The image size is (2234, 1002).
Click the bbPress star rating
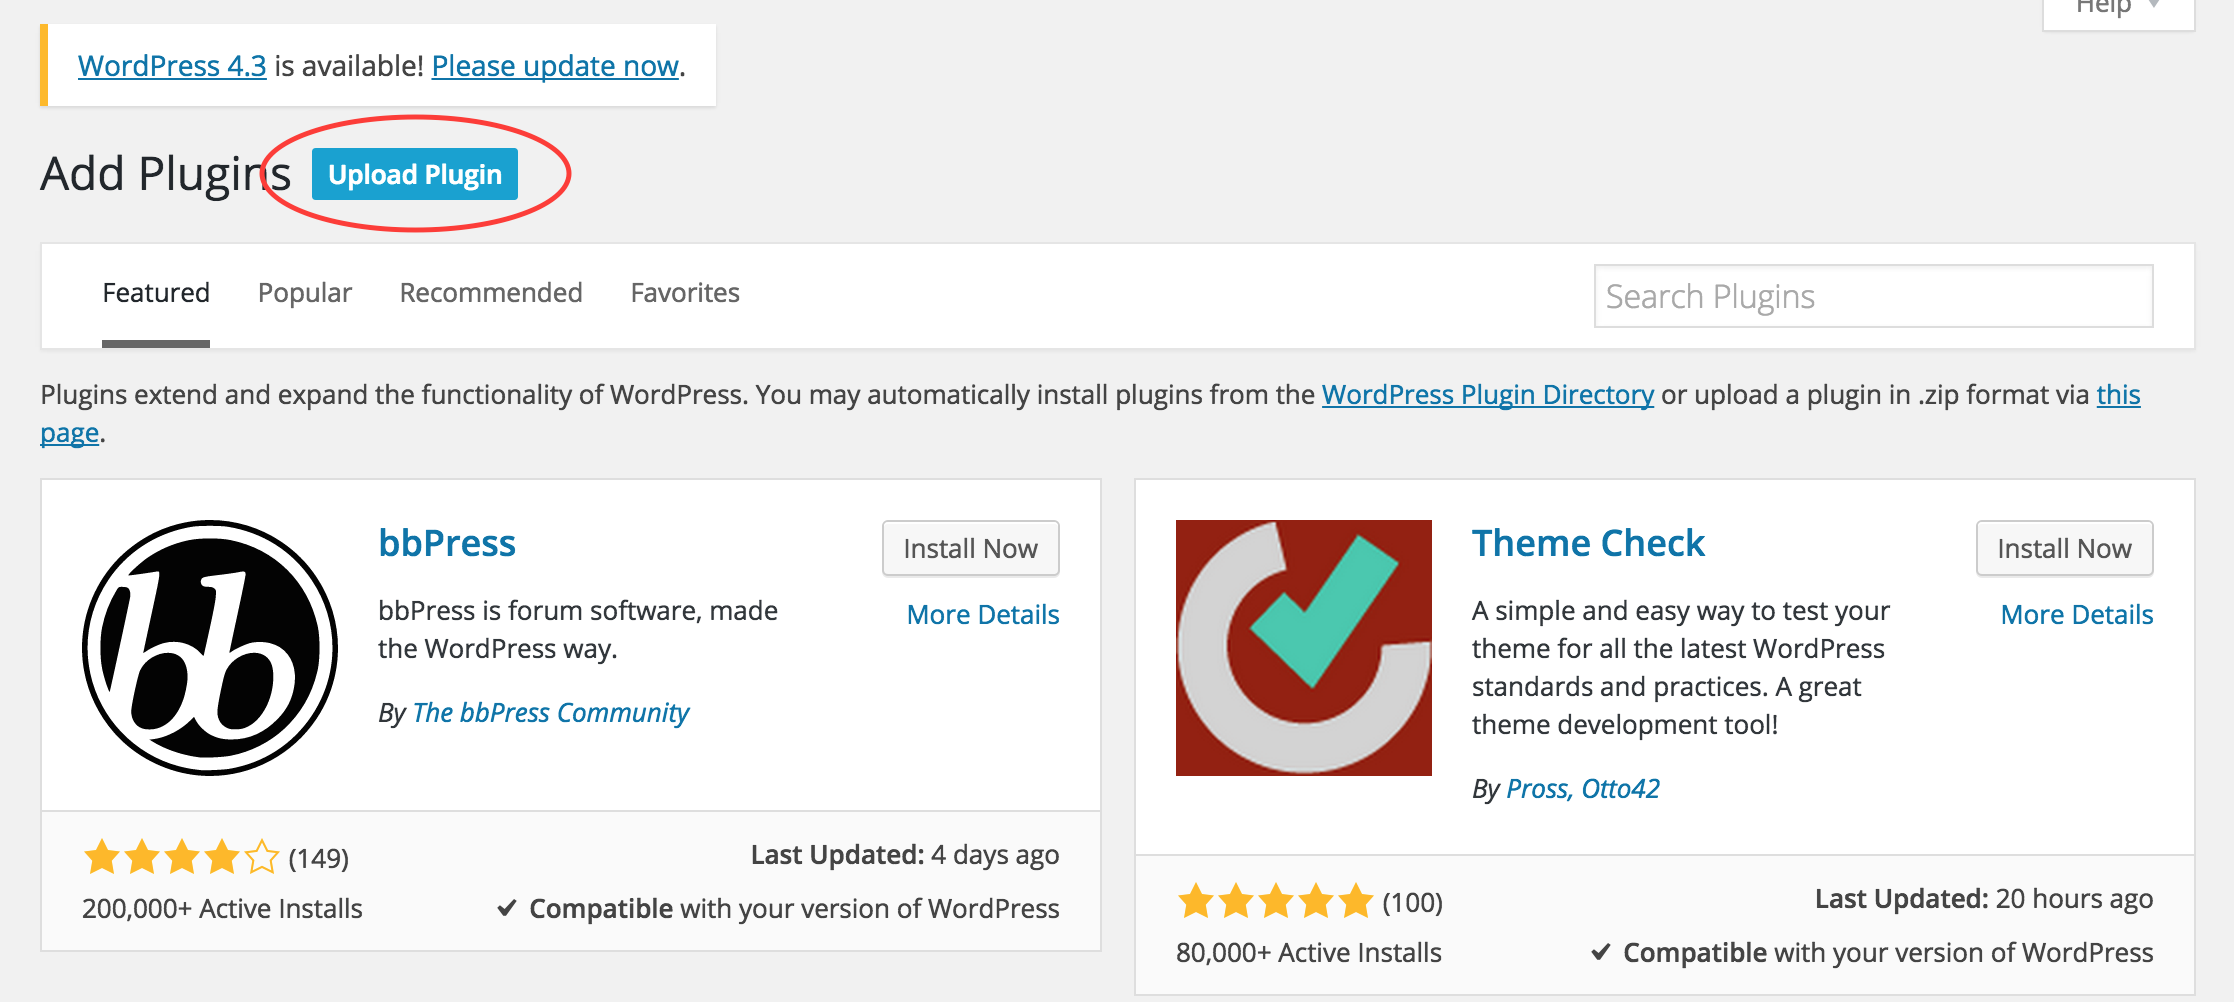(x=181, y=857)
